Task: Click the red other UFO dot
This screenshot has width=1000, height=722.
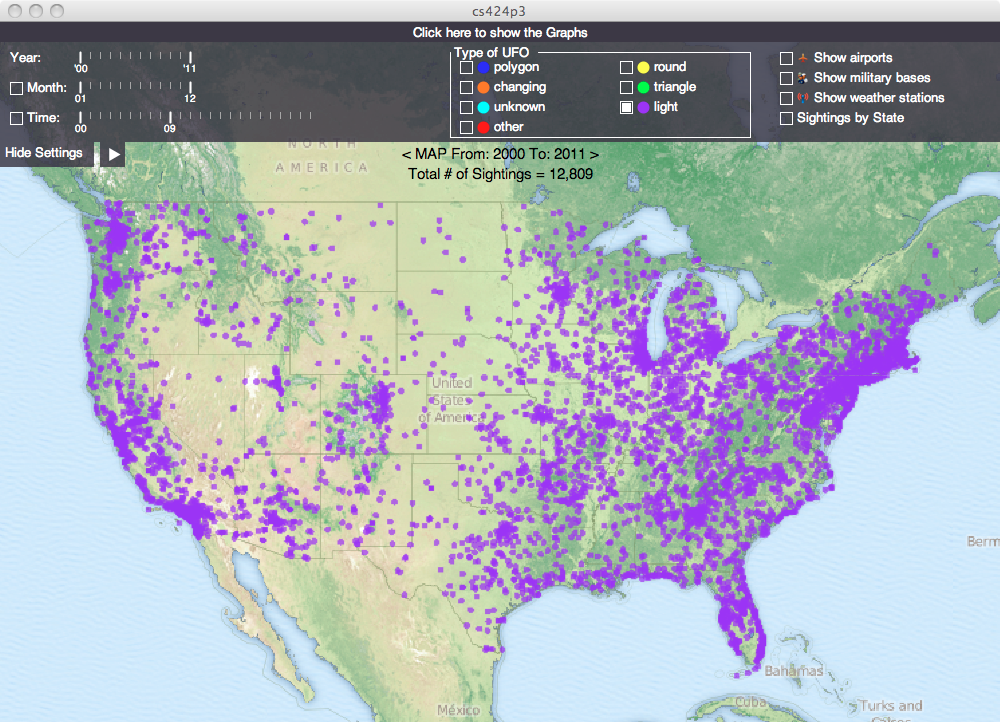Action: [483, 127]
